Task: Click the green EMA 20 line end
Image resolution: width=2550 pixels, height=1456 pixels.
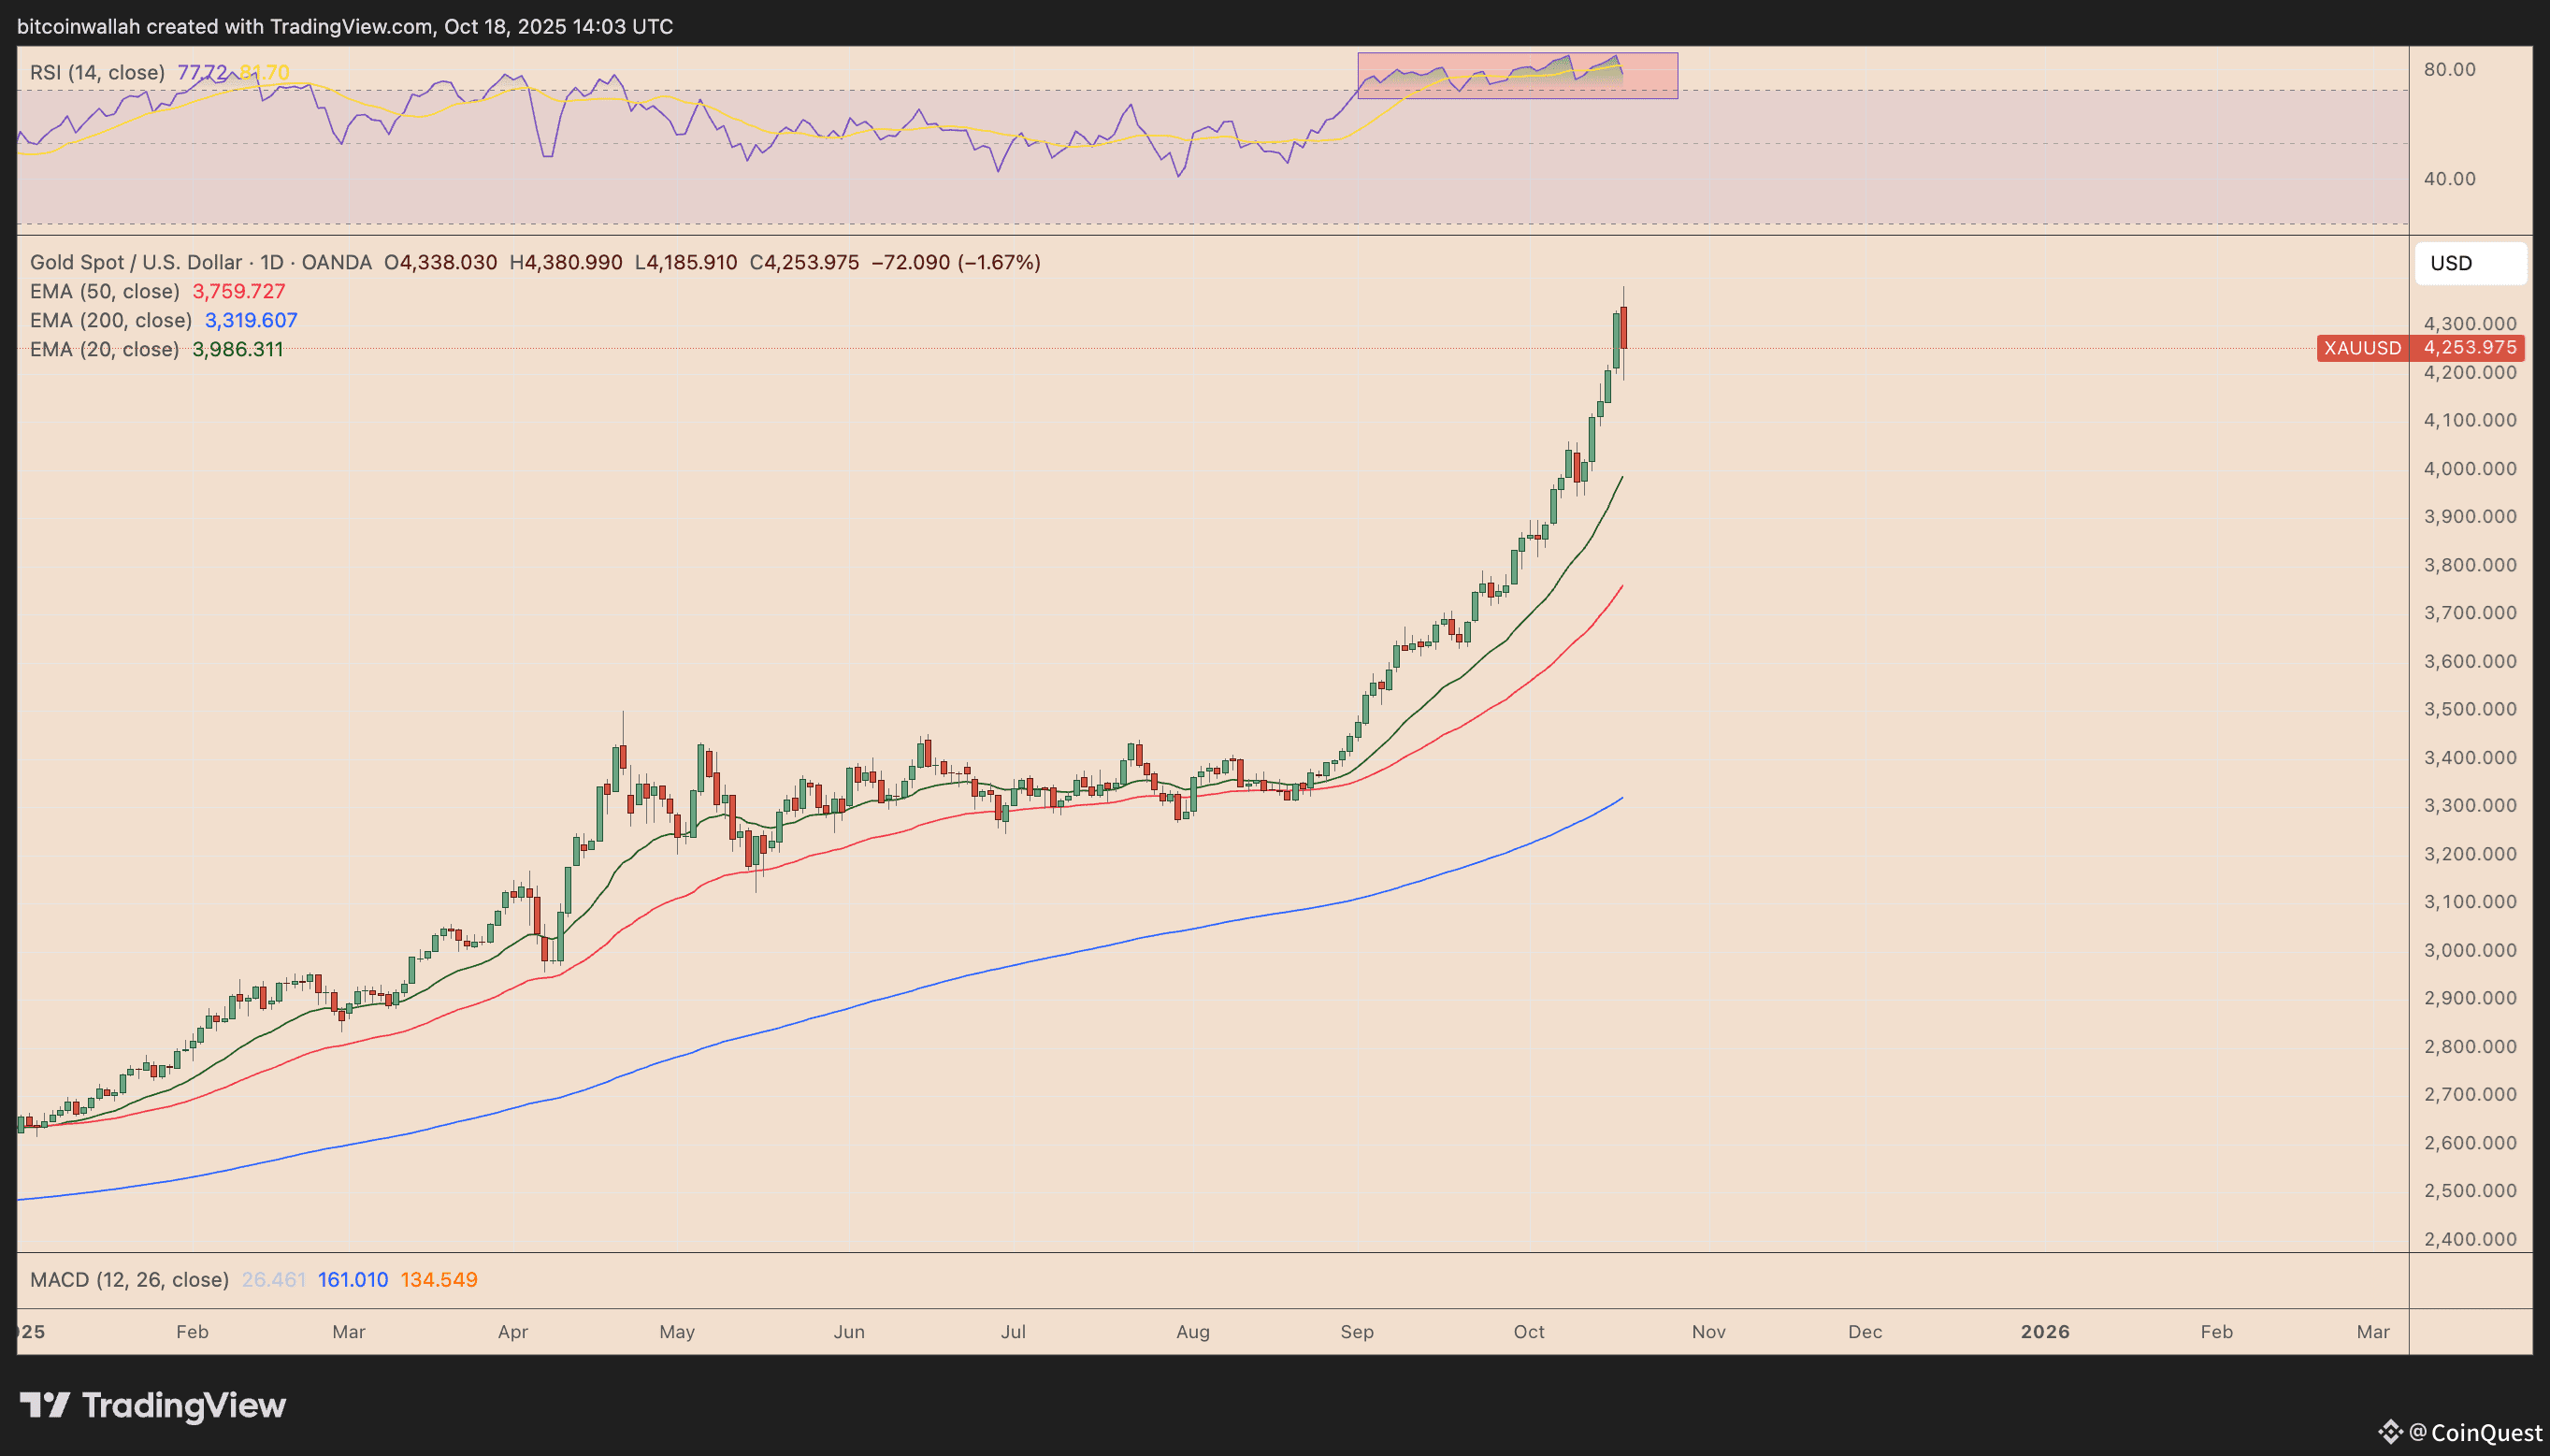Action: [1620, 481]
